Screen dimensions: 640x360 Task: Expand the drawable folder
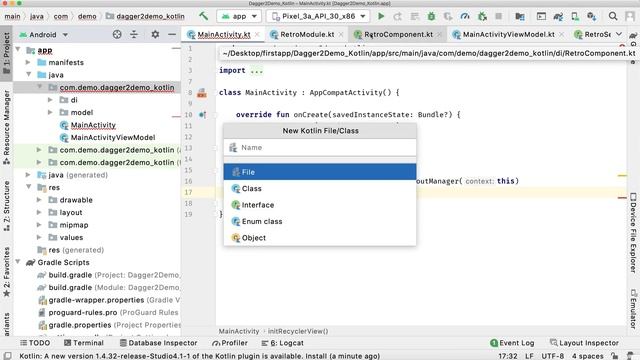tap(39, 200)
